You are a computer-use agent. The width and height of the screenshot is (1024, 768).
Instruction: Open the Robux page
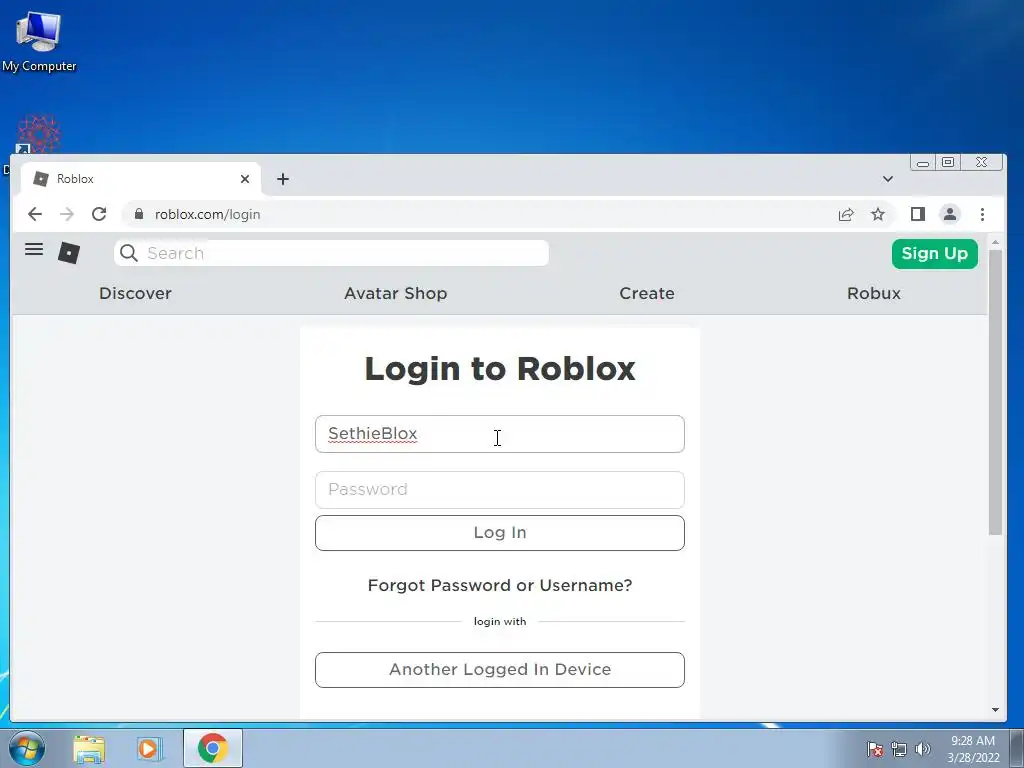(x=874, y=293)
